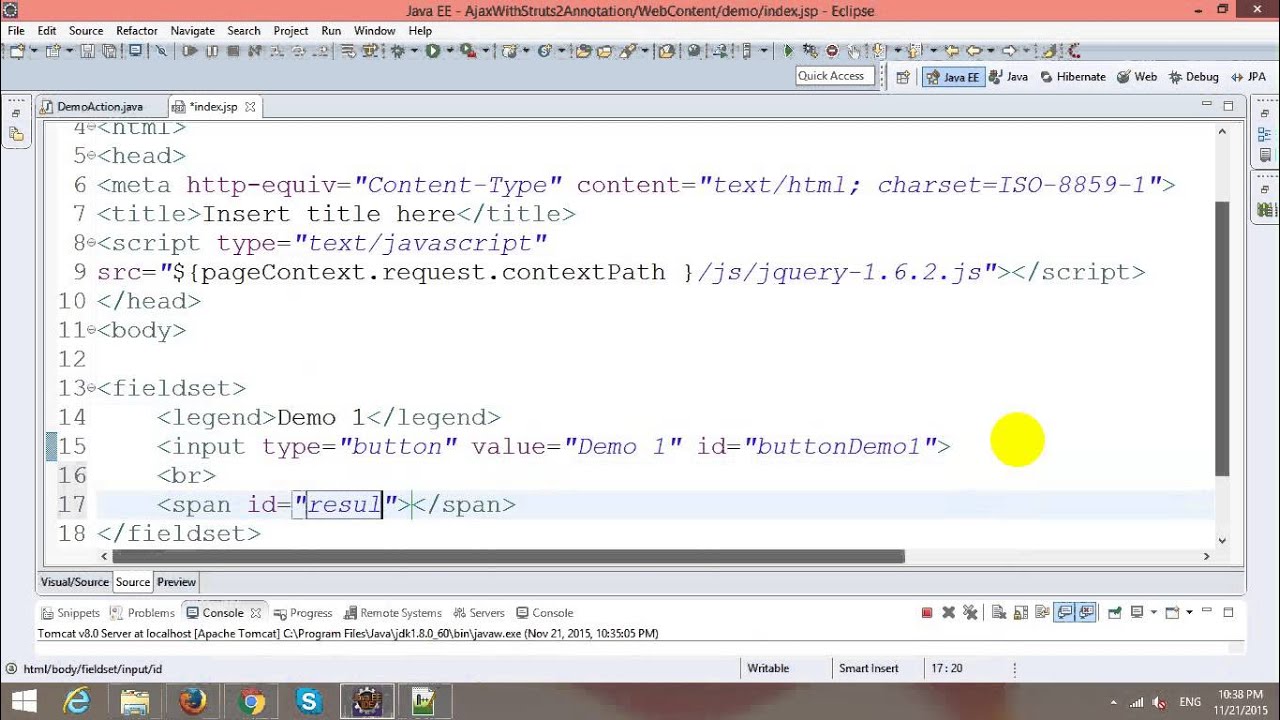
Task: Open Skype from the taskbar
Action: 309,701
